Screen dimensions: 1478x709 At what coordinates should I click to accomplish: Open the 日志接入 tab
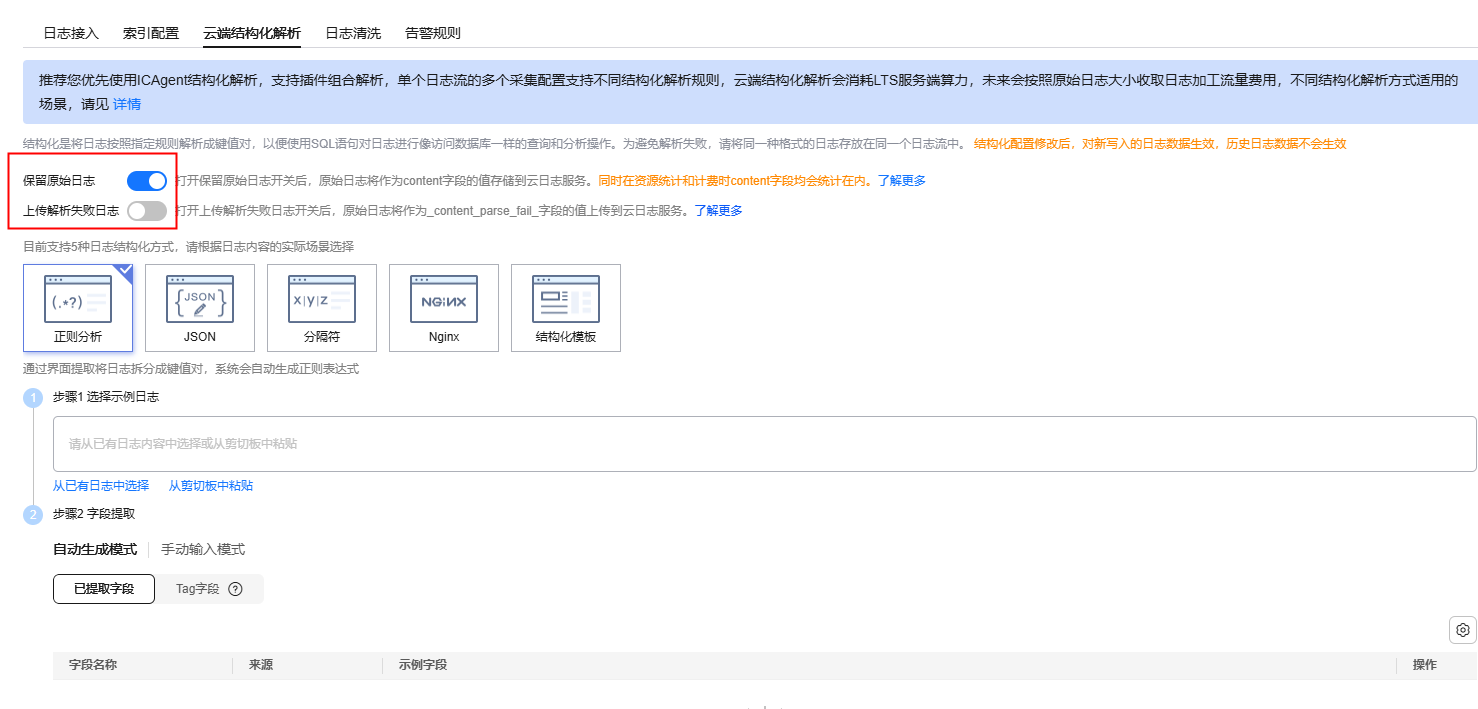(71, 33)
